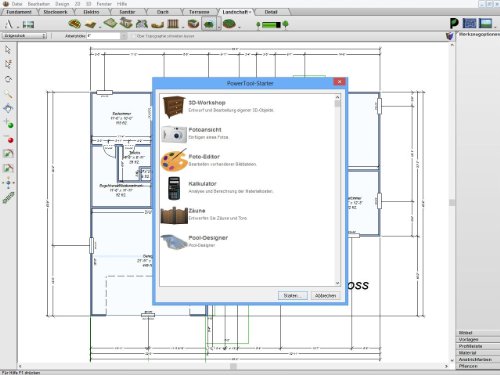Select Fotoansicht in the PowerTool list
Viewport: 500px width, 375px height.
coord(247,133)
